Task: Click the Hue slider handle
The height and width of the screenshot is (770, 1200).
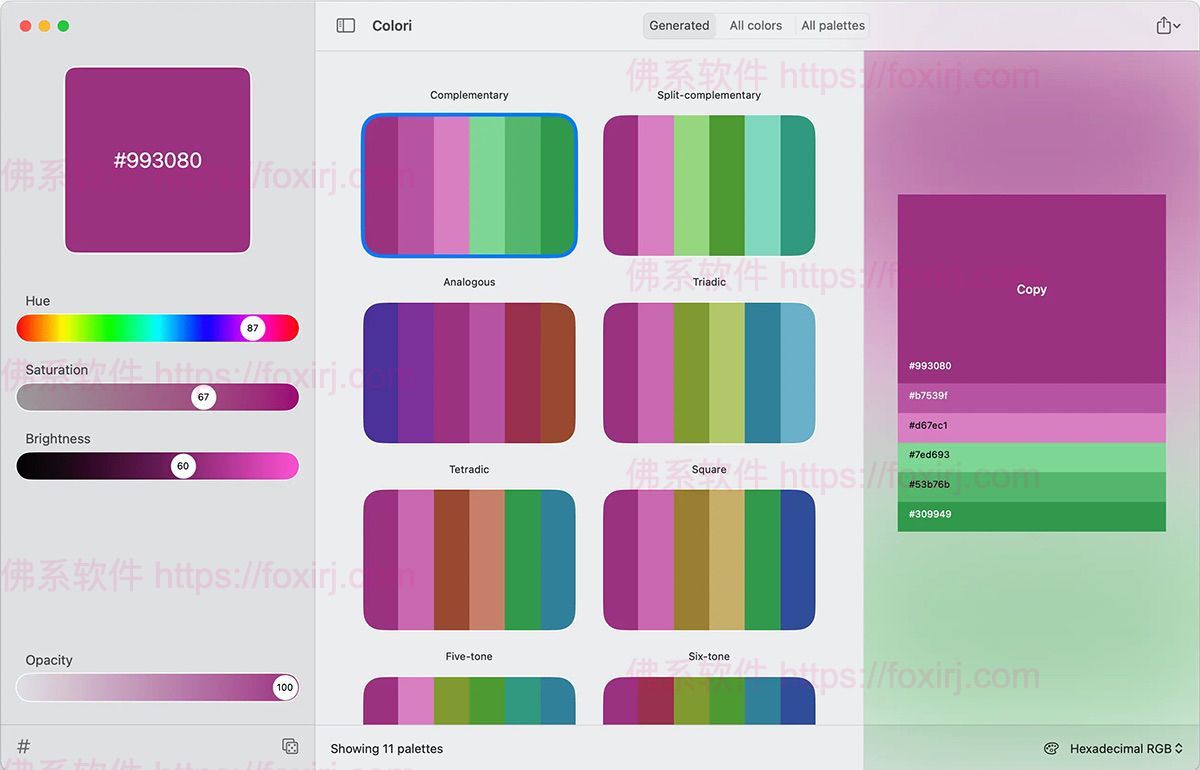Action: click(253, 327)
